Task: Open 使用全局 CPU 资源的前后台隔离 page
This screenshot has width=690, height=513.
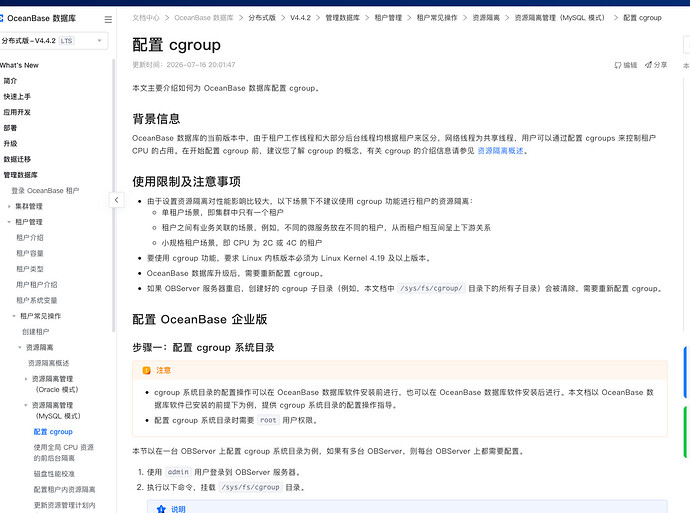Action: 64,453
